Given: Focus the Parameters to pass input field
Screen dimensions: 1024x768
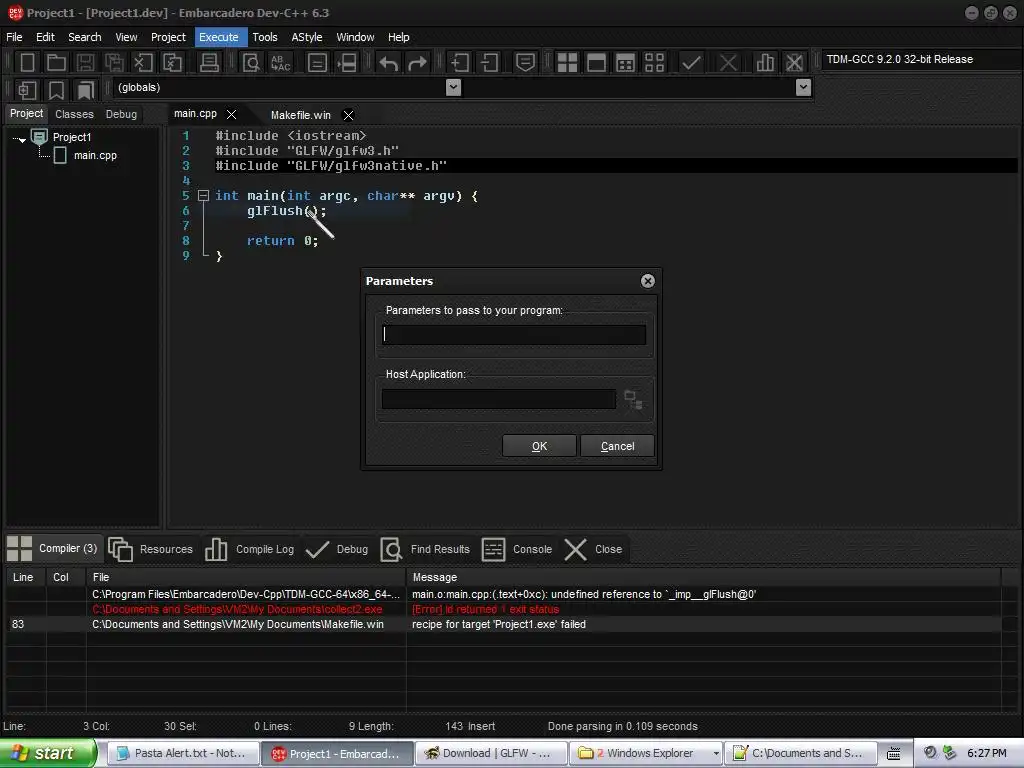Looking at the screenshot, I should pos(513,334).
